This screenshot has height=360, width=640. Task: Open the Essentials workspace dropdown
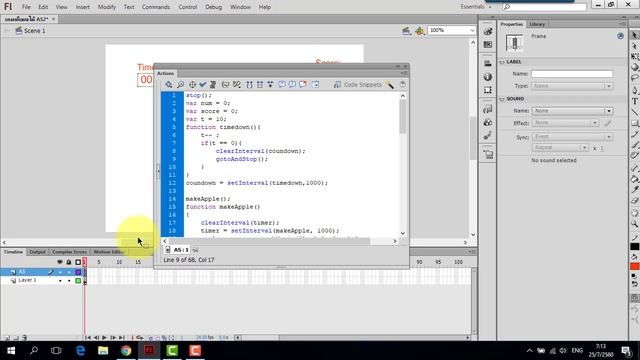(476, 7)
